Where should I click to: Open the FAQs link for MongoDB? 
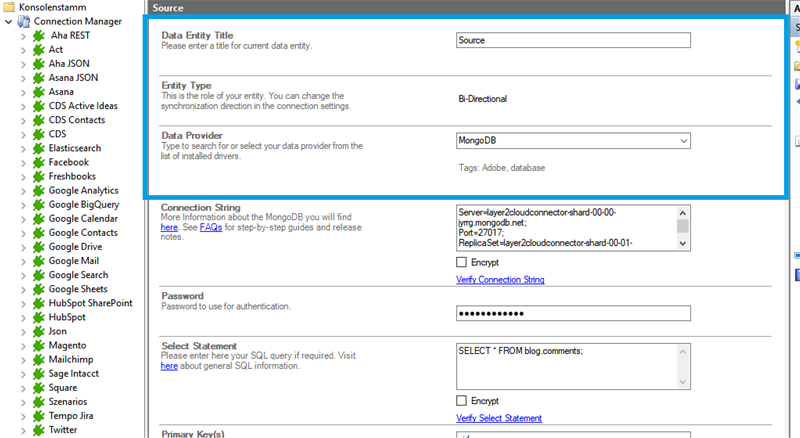211,227
